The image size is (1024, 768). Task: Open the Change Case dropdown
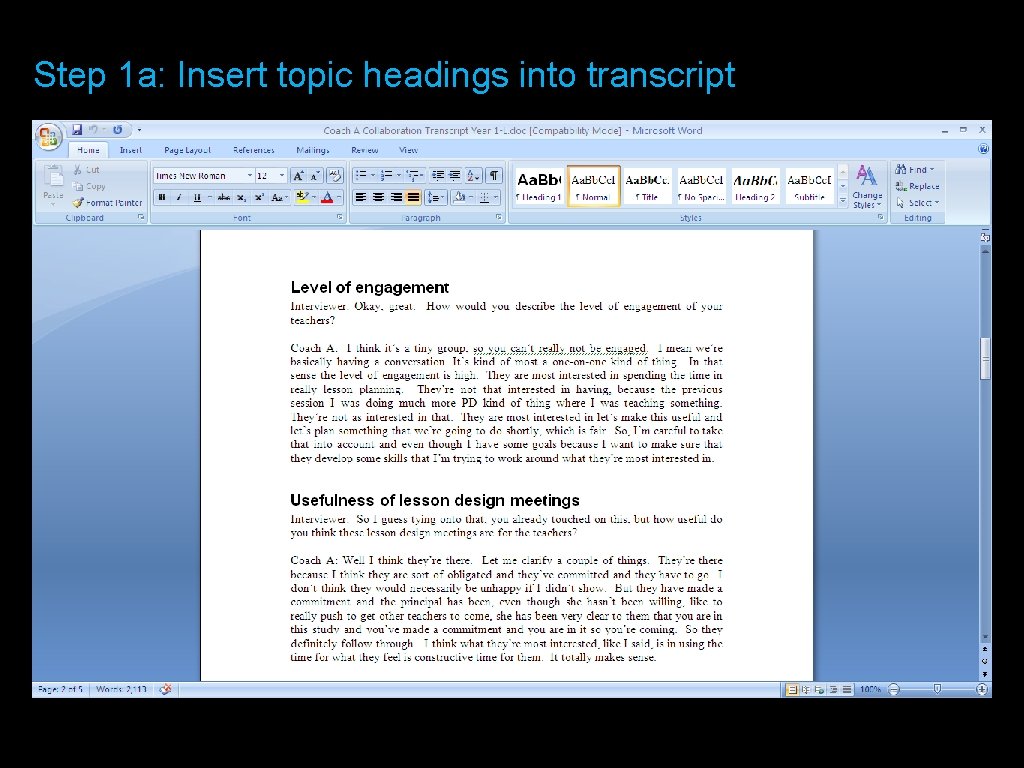pyautogui.click(x=279, y=197)
